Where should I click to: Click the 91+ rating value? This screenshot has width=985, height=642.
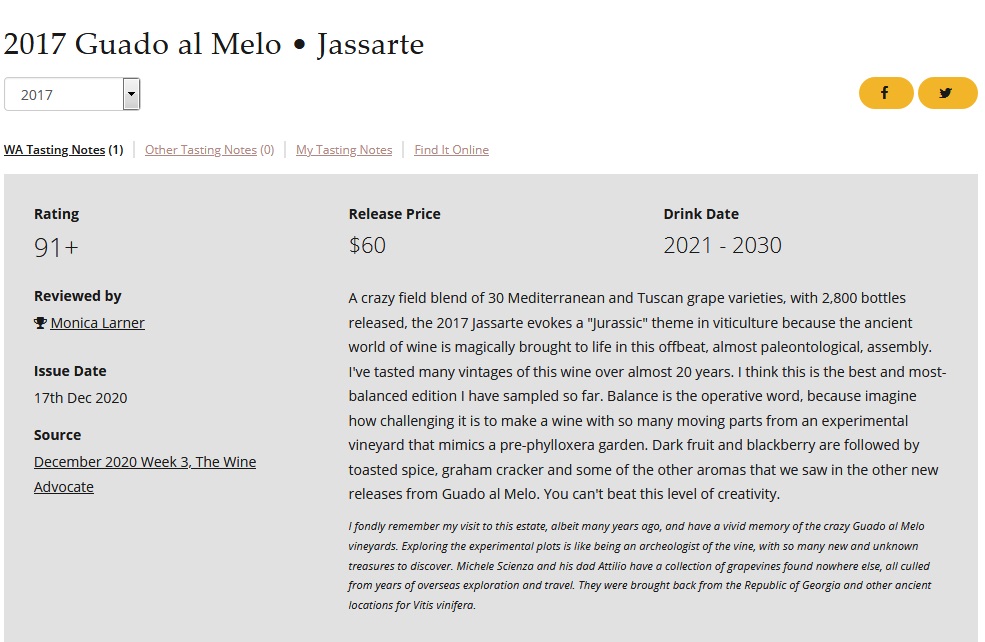pyautogui.click(x=56, y=247)
